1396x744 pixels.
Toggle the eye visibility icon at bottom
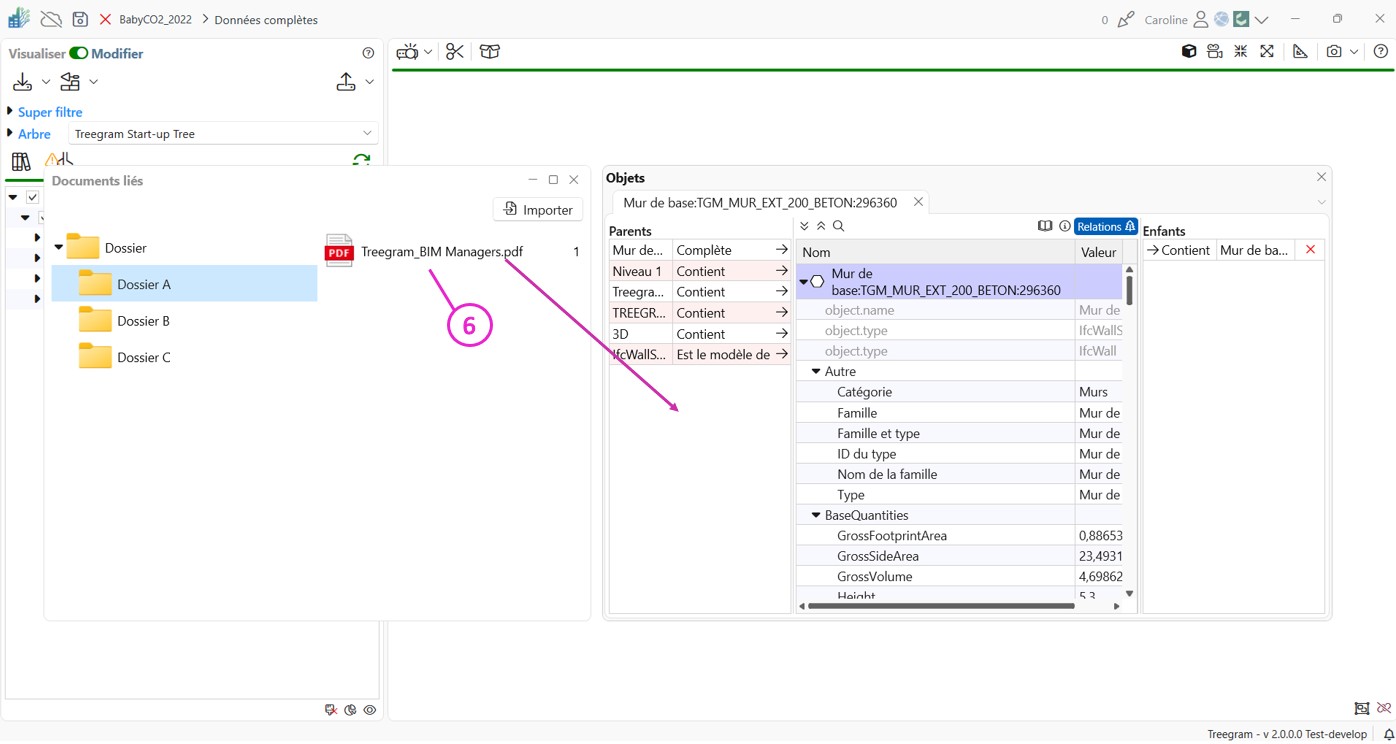point(370,710)
